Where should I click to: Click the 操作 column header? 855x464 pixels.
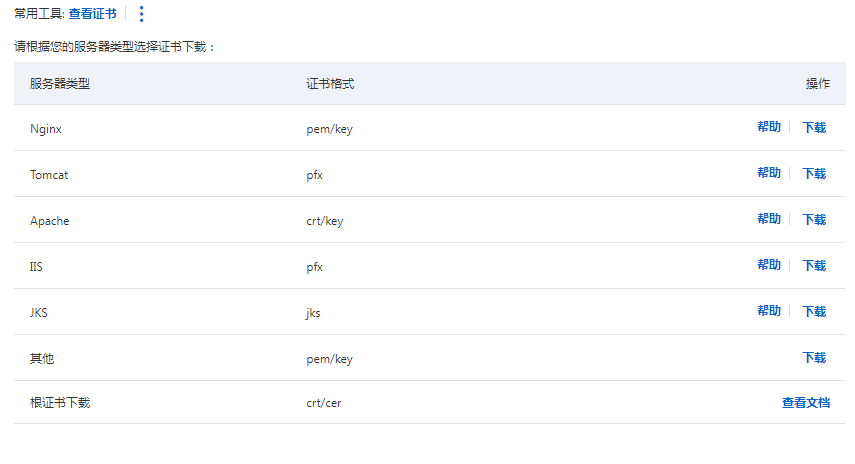(x=817, y=84)
